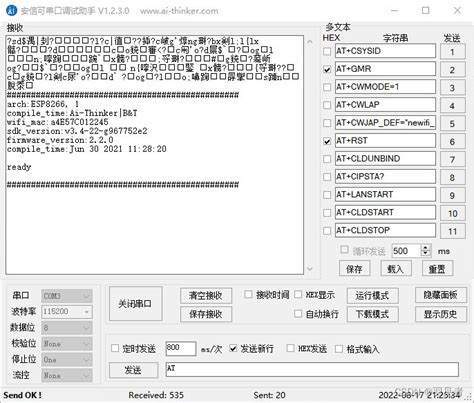Image resolution: width=474 pixels, height=403 pixels.
Task: Click the 关闭串口 close port button
Action: tap(136, 304)
